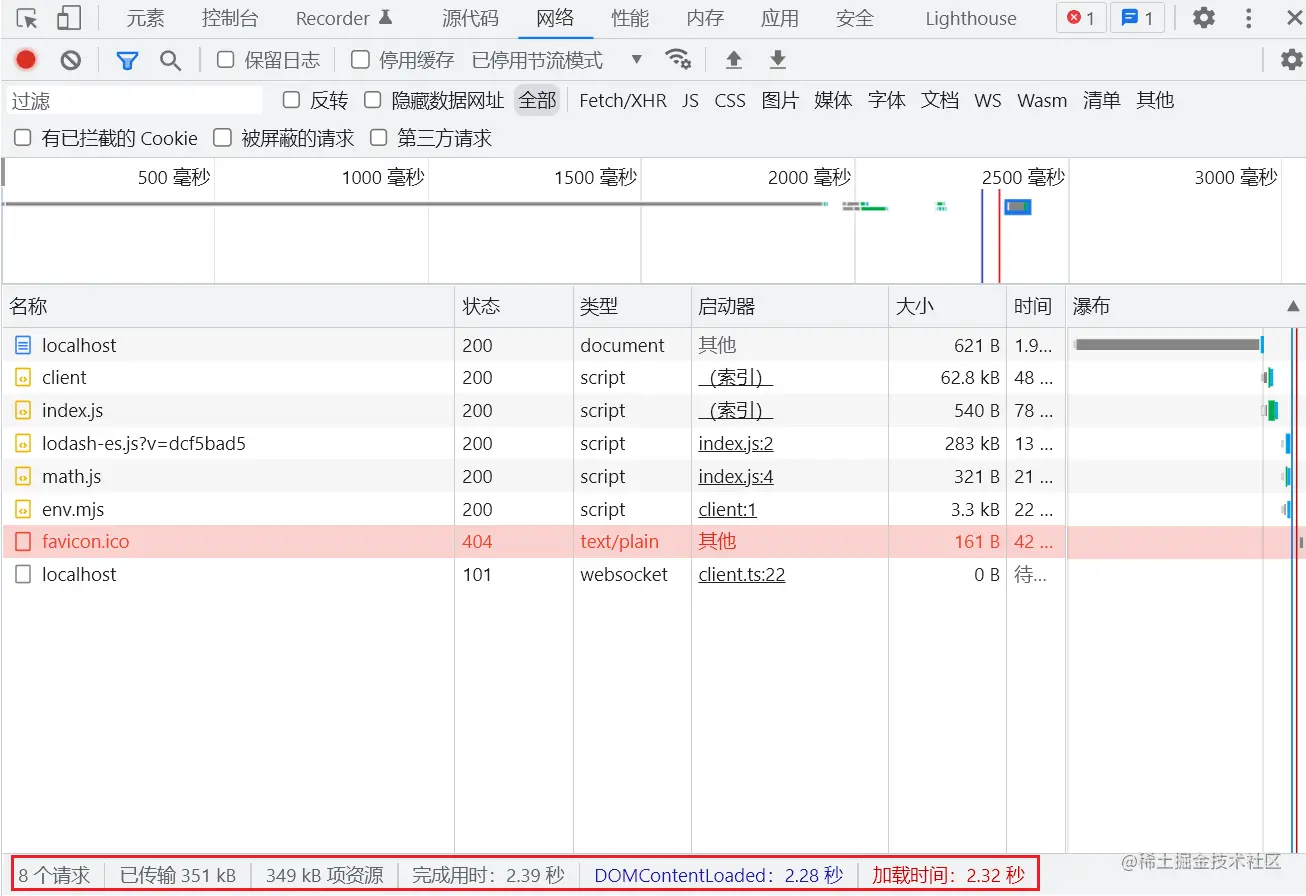1306x896 pixels.
Task: Sort by 状态 column header
Action: coord(514,306)
